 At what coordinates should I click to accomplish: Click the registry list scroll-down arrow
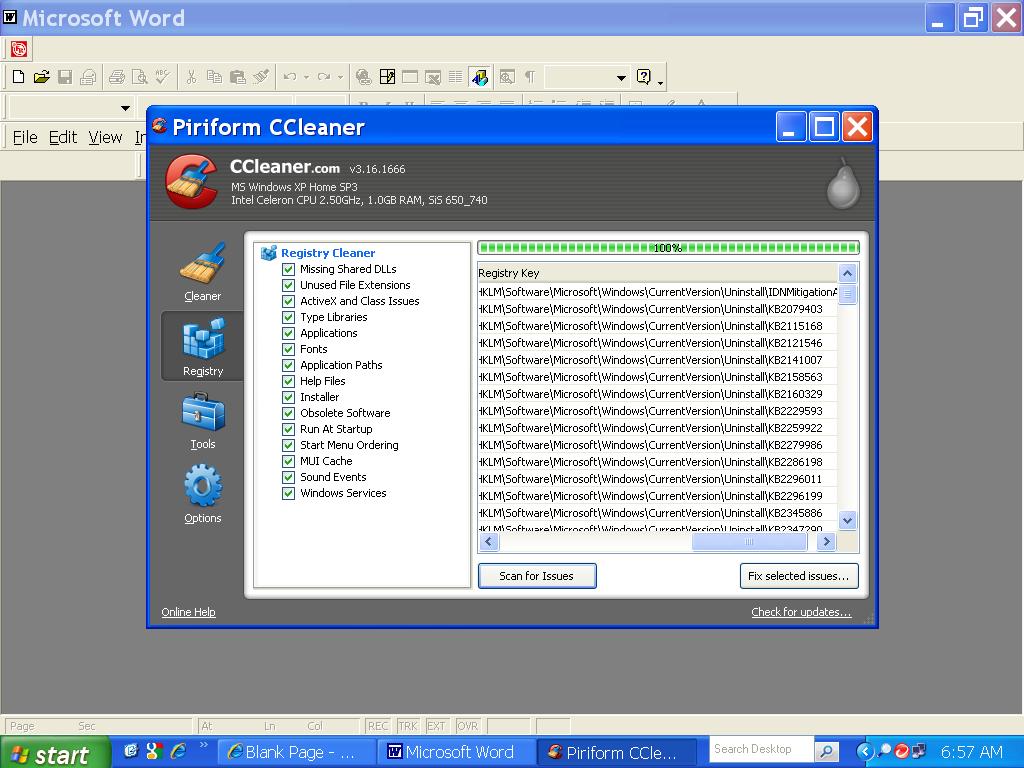[x=847, y=520]
